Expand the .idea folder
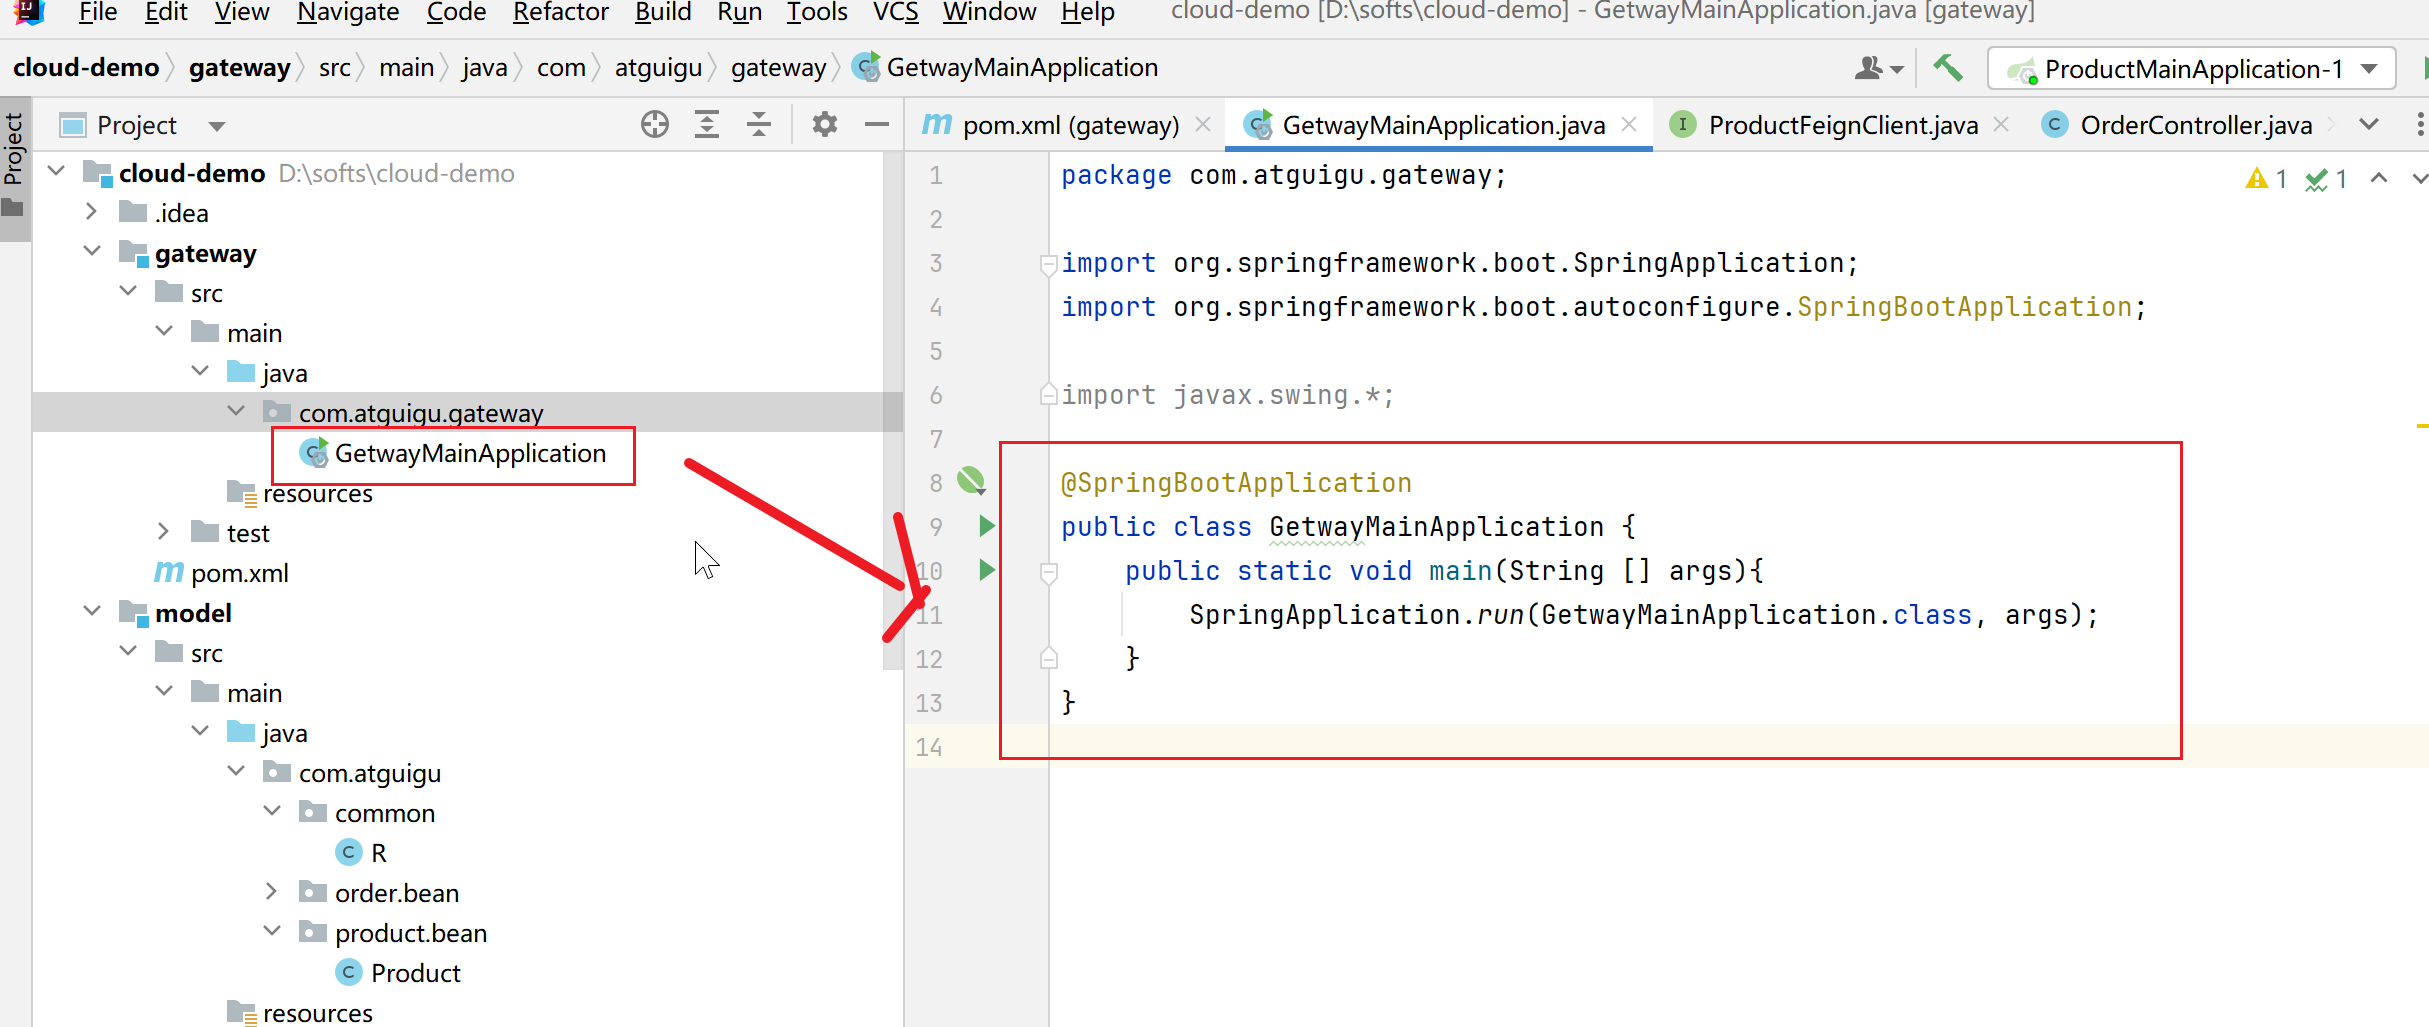 92,212
